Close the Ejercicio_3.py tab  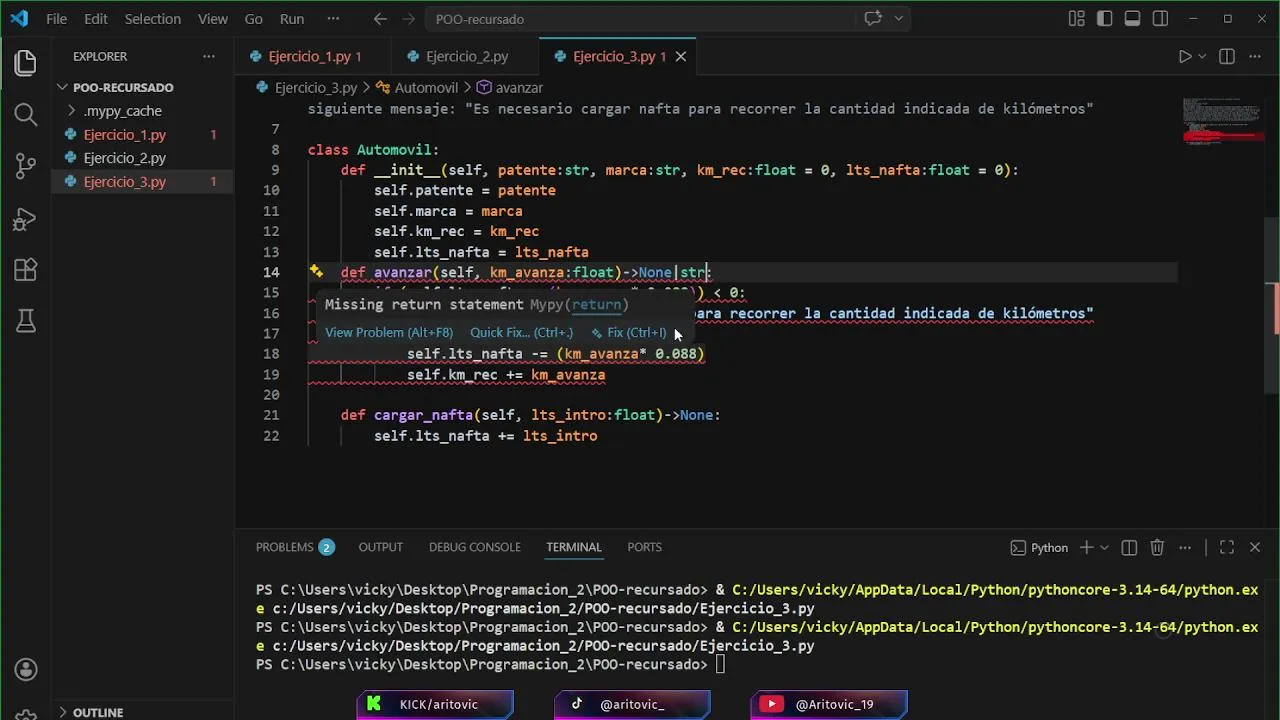[x=681, y=57]
